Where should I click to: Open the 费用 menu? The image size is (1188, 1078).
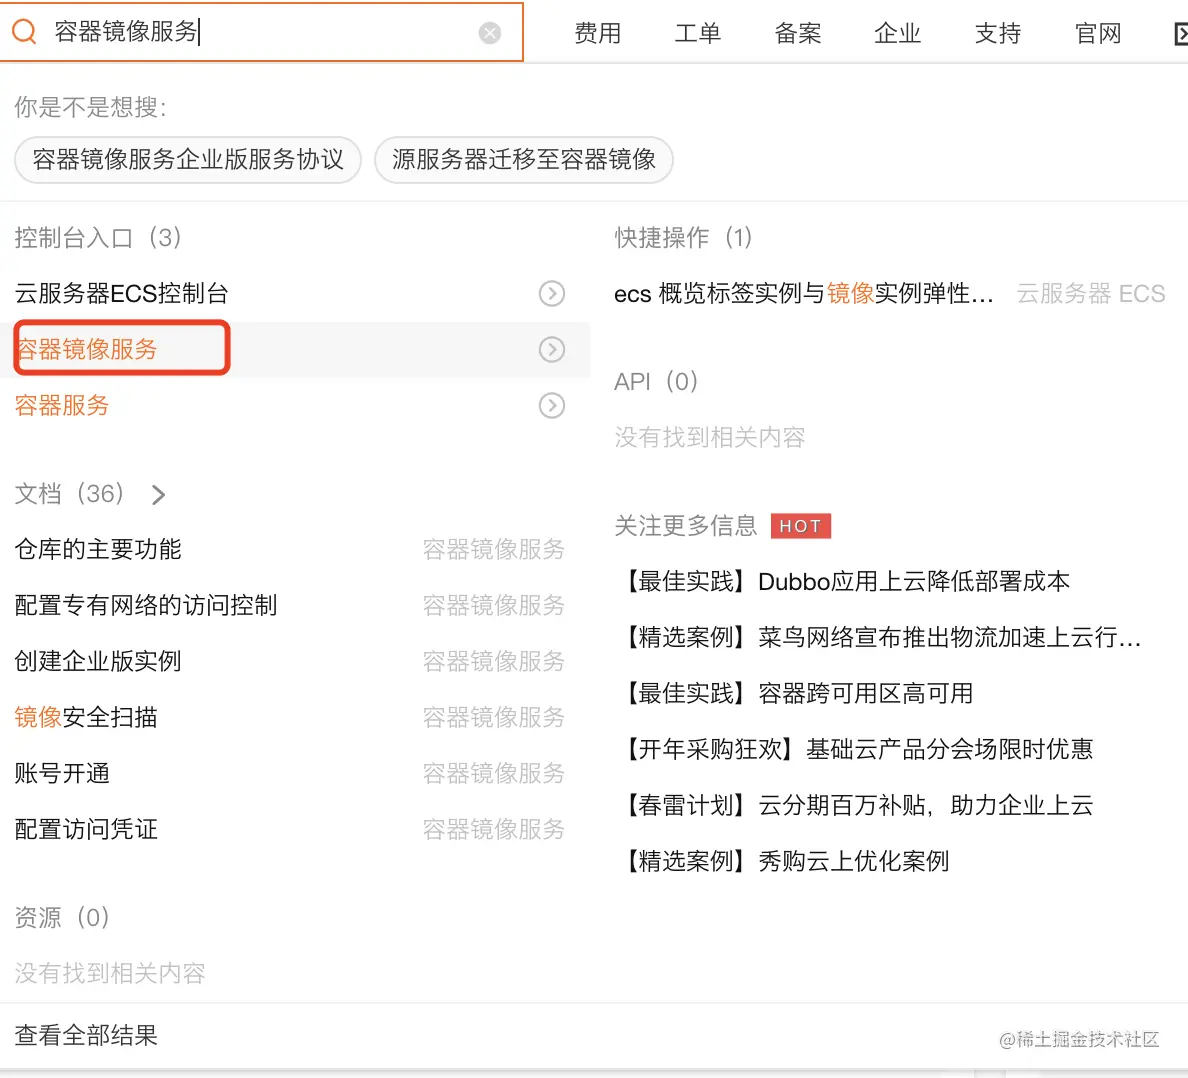coord(597,33)
